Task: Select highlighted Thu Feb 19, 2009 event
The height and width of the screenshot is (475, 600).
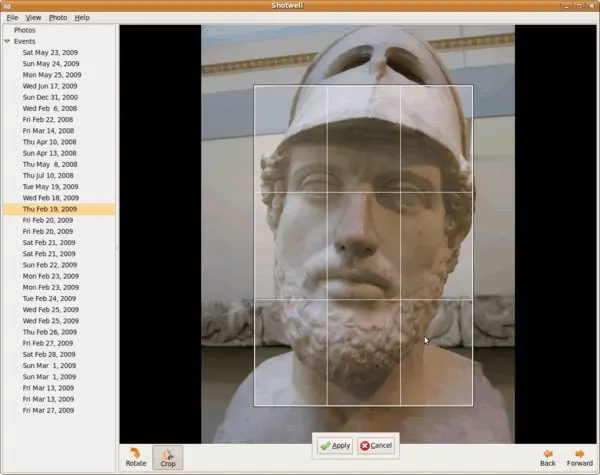Action: click(x=50, y=209)
